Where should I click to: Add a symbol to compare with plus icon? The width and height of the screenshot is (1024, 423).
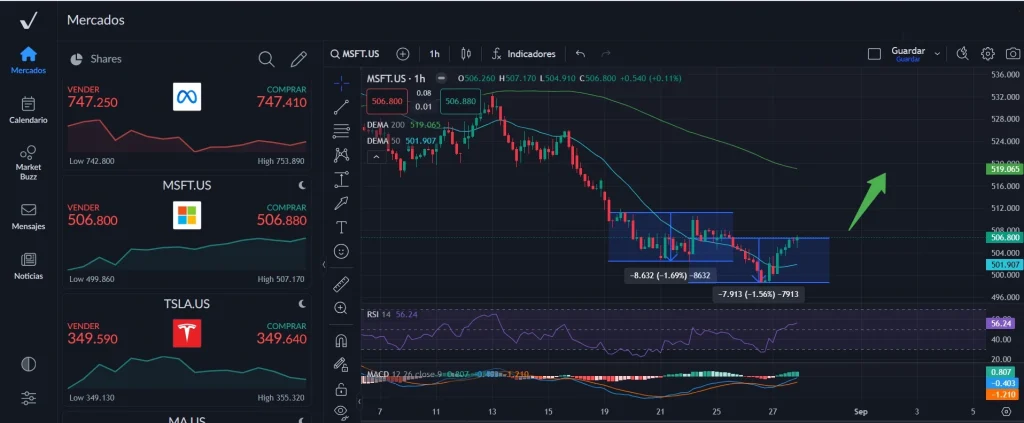coord(403,54)
